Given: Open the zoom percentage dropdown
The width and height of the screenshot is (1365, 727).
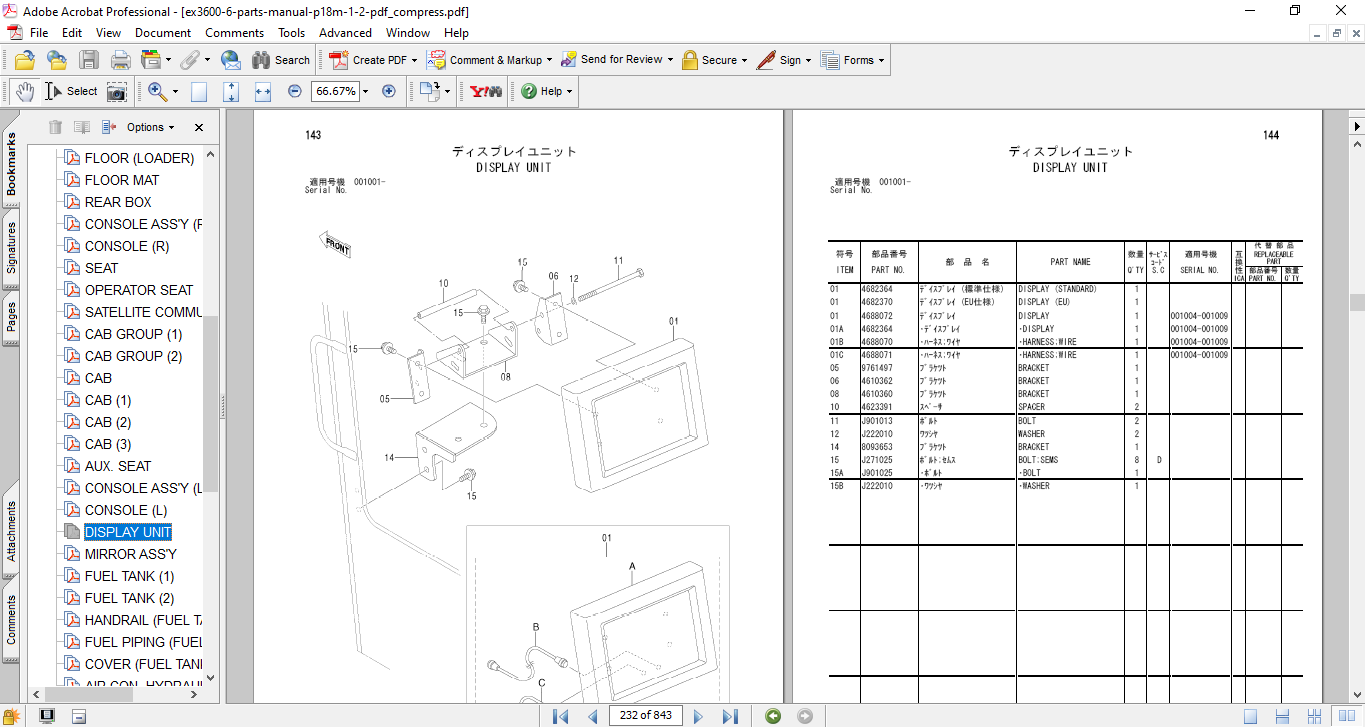Looking at the screenshot, I should [x=365, y=91].
